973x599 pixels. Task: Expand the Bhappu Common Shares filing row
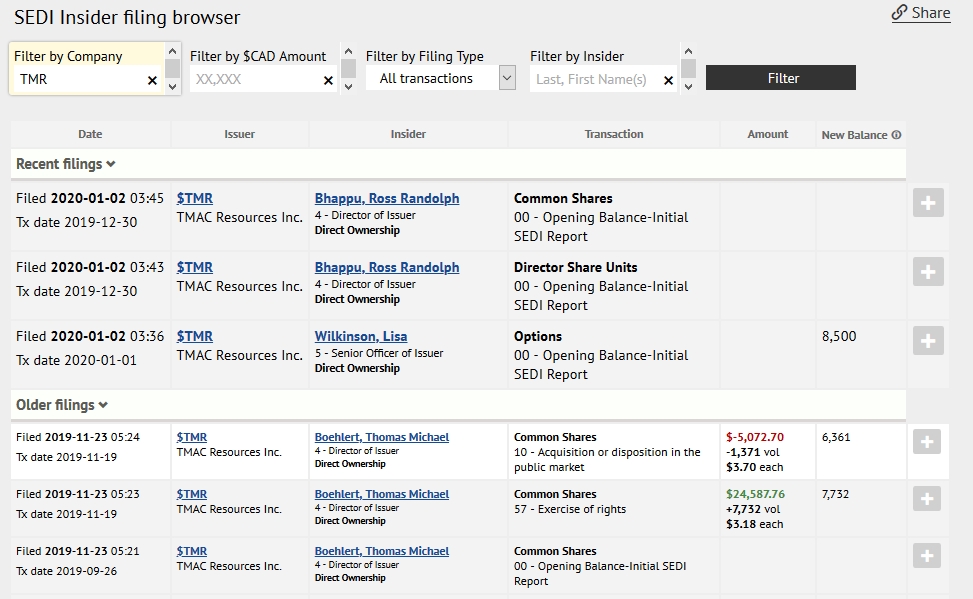click(928, 202)
